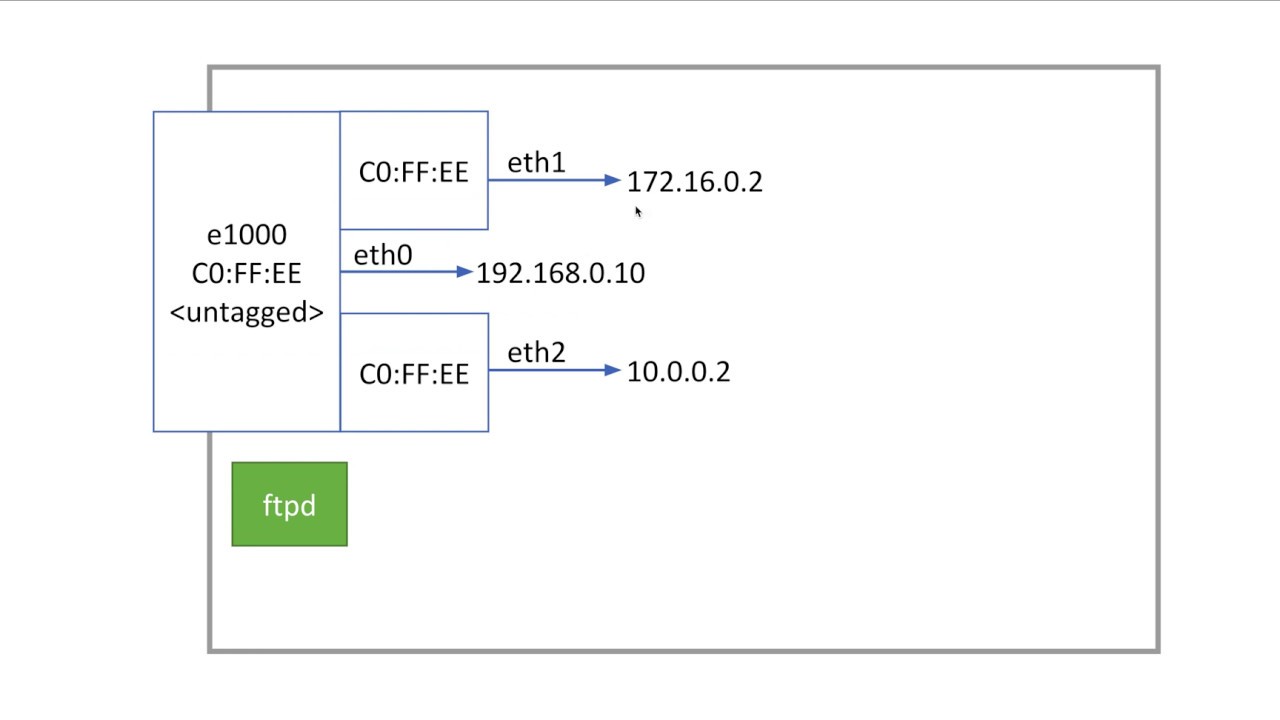Click the green ftpd box
The width and height of the screenshot is (1280, 720).
coord(289,504)
